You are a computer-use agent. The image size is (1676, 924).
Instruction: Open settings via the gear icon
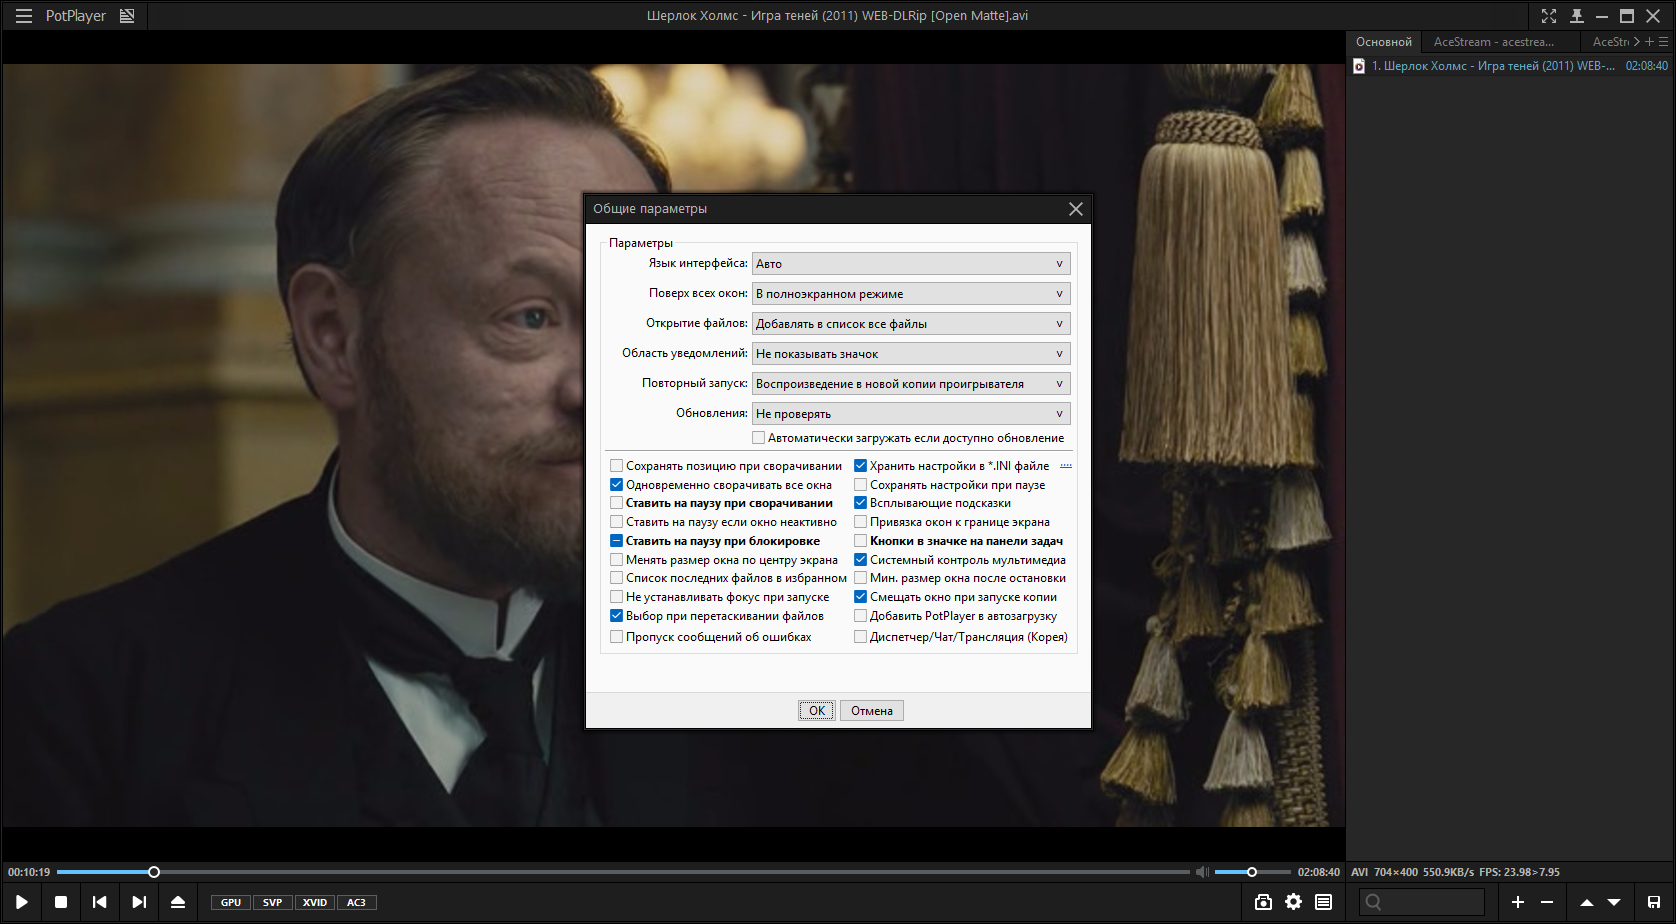1293,902
